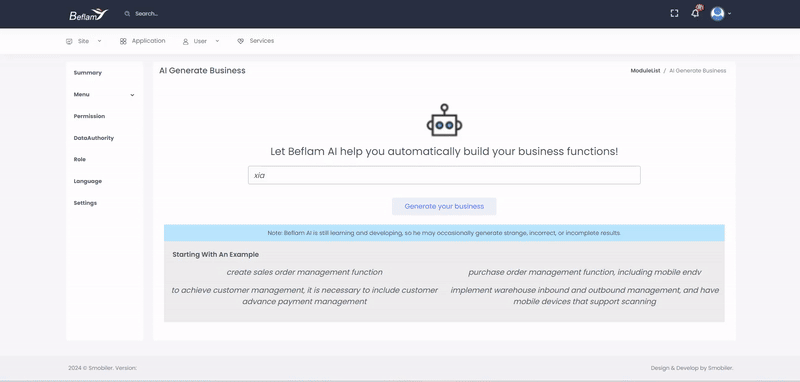Image resolution: width=800 pixels, height=382 pixels.
Task: Expand the User dropdown arrow
Action: (217, 41)
